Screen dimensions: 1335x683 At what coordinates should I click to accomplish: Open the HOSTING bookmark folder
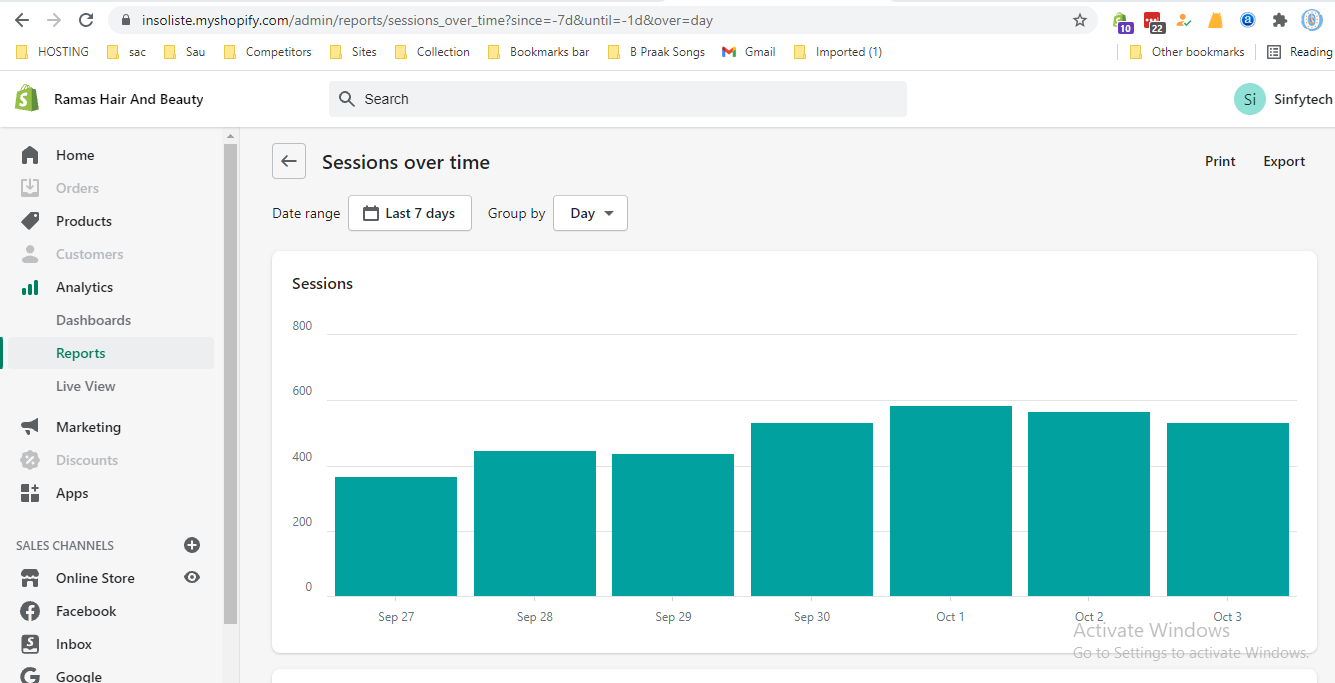(x=53, y=52)
